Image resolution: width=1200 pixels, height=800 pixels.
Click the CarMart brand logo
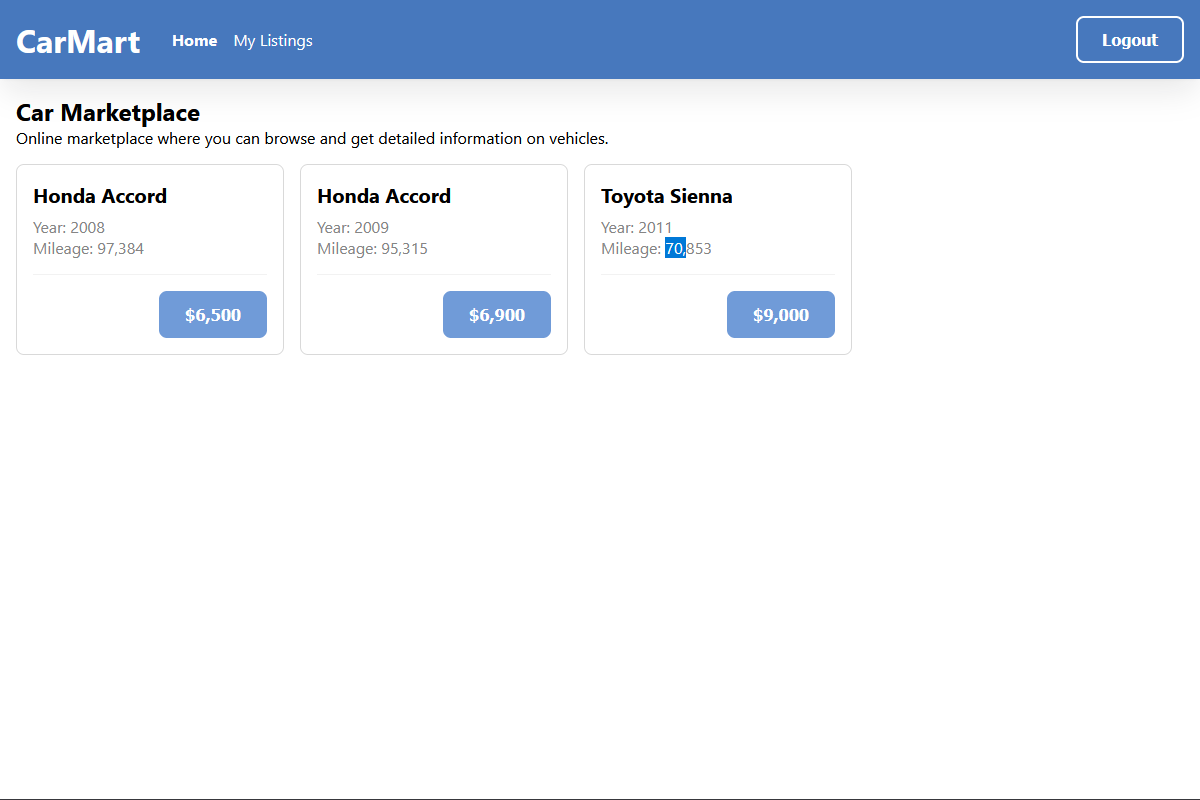77,40
